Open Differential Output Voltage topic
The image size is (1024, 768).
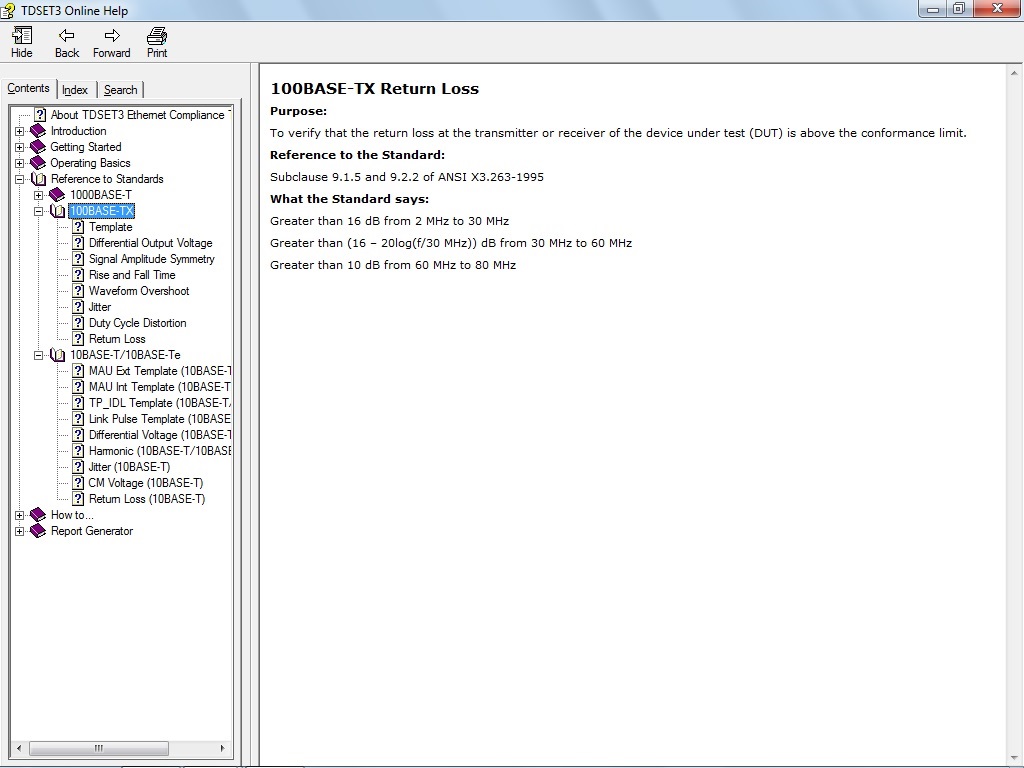click(x=151, y=243)
